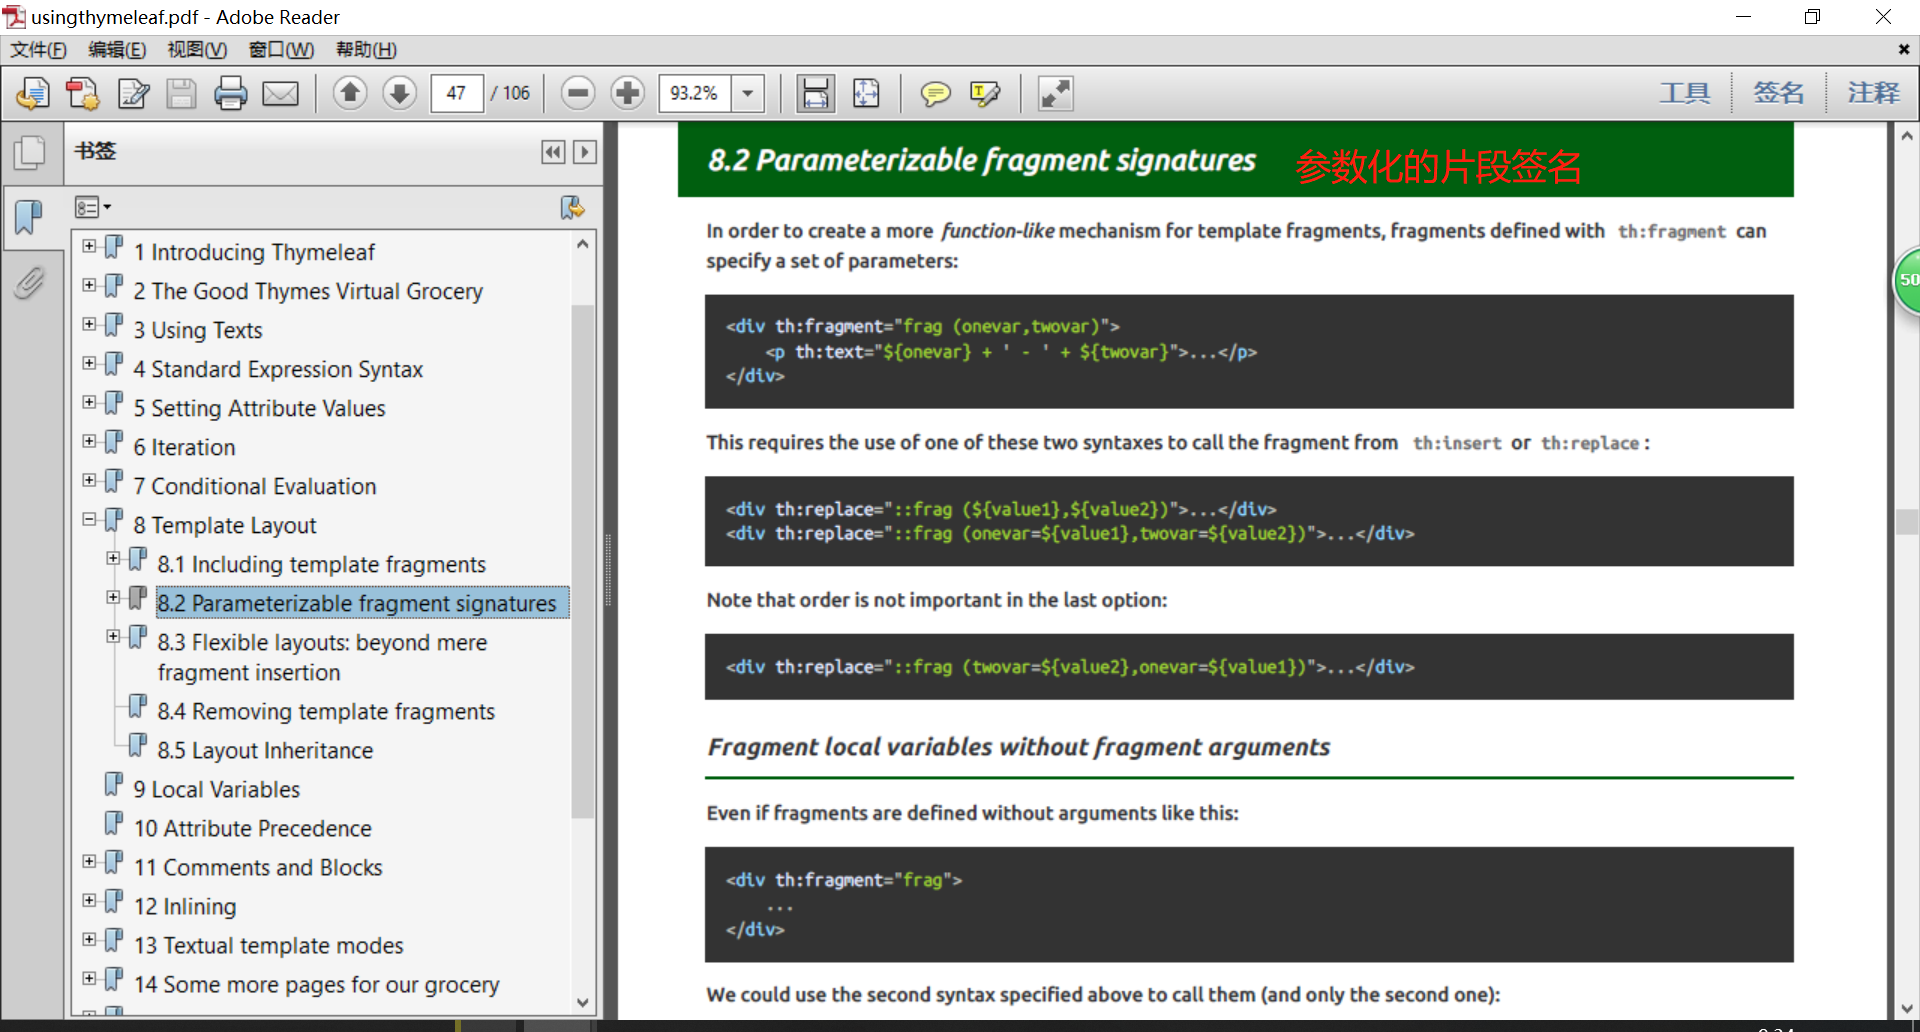Screen dimensions: 1920x1032
Task: Add a sticky note comment
Action: (x=935, y=94)
